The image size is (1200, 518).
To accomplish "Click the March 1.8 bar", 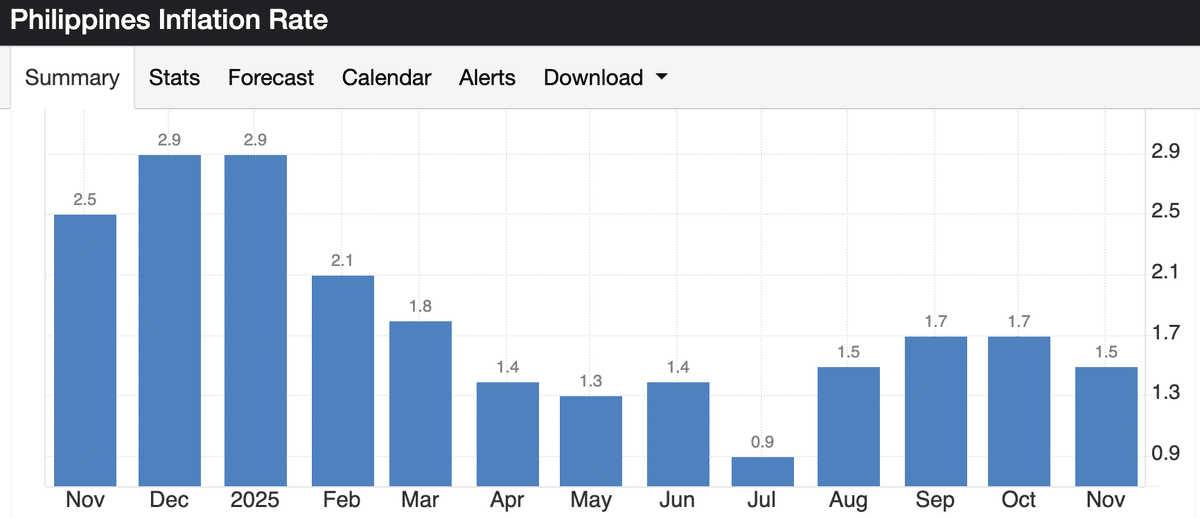I will 420,403.
